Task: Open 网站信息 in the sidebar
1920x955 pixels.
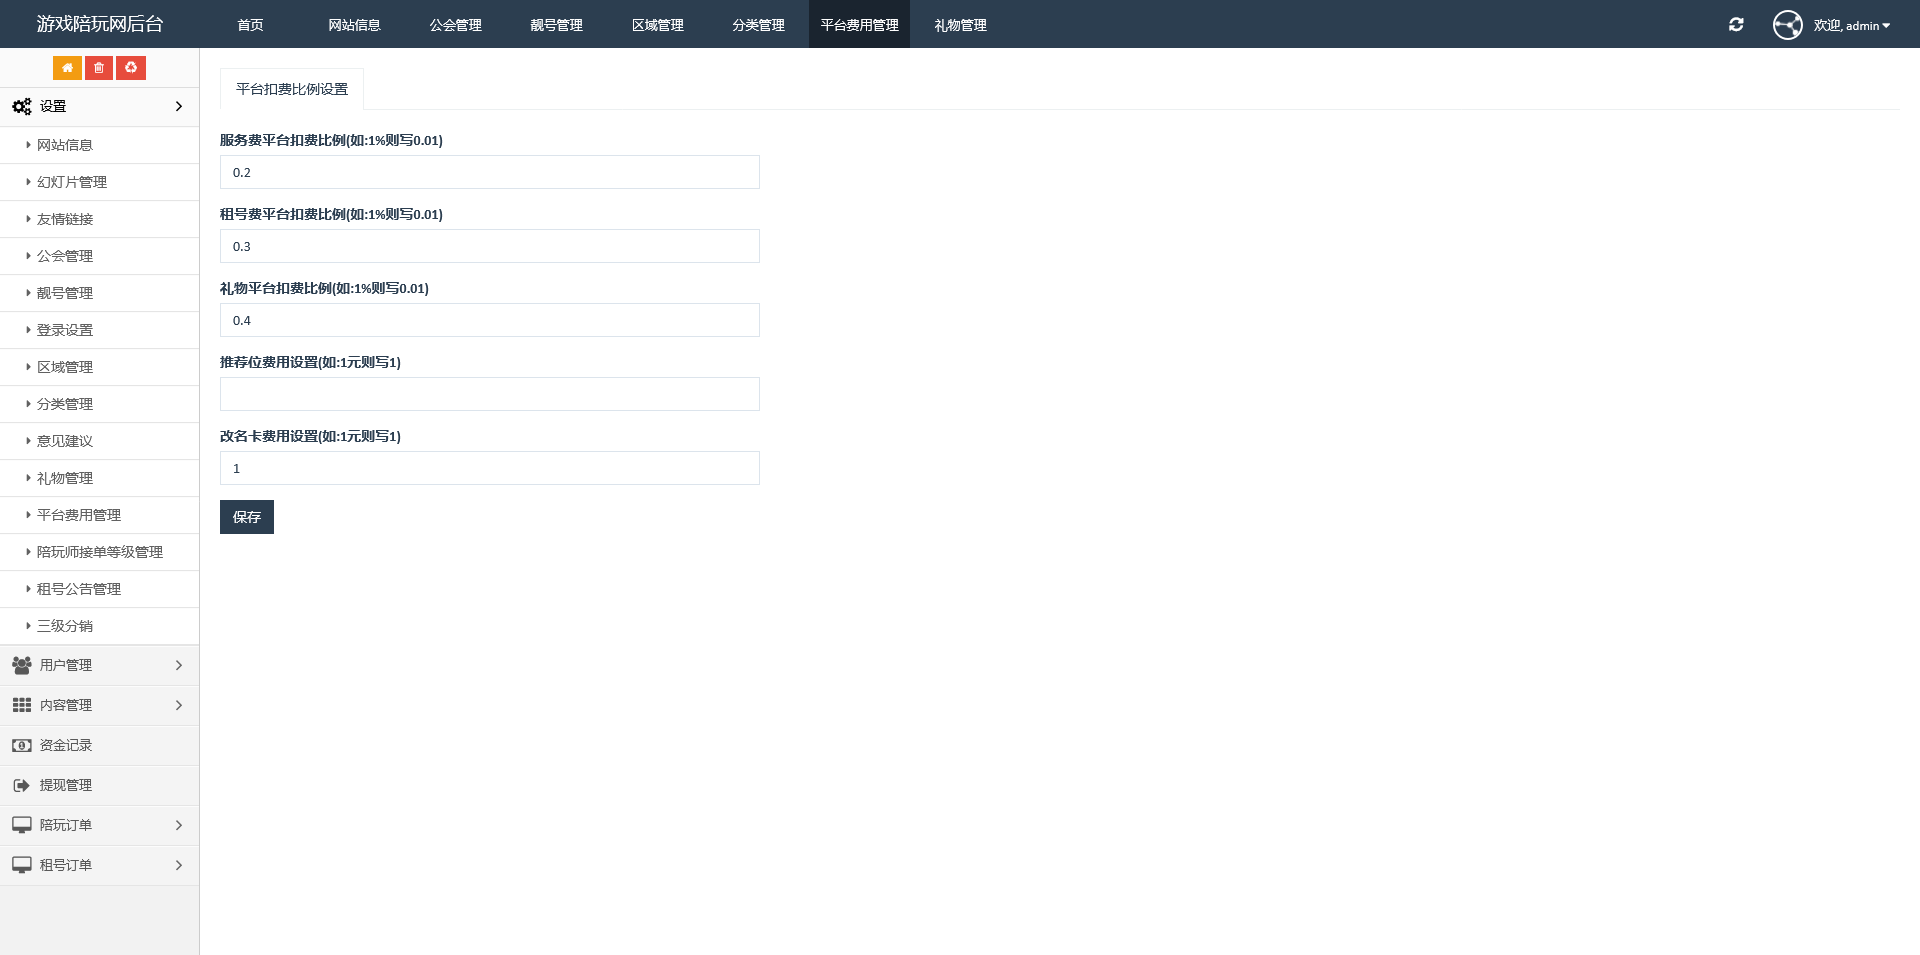Action: coord(100,145)
